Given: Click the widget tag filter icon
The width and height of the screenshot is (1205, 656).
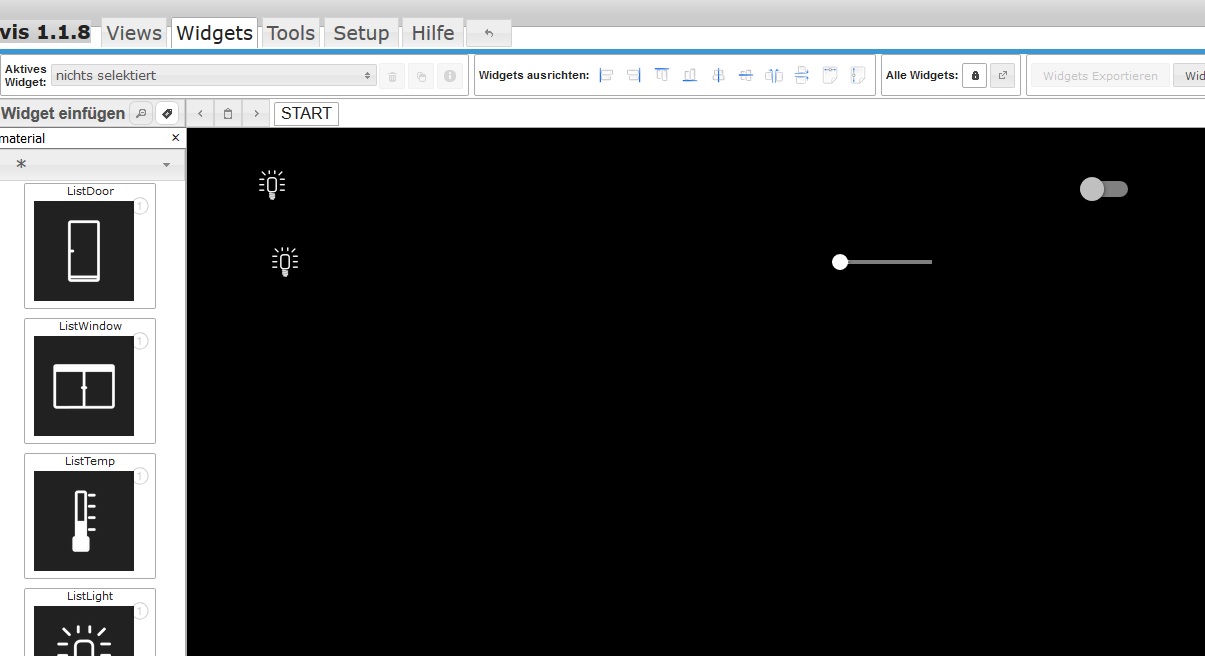Looking at the screenshot, I should tap(167, 114).
